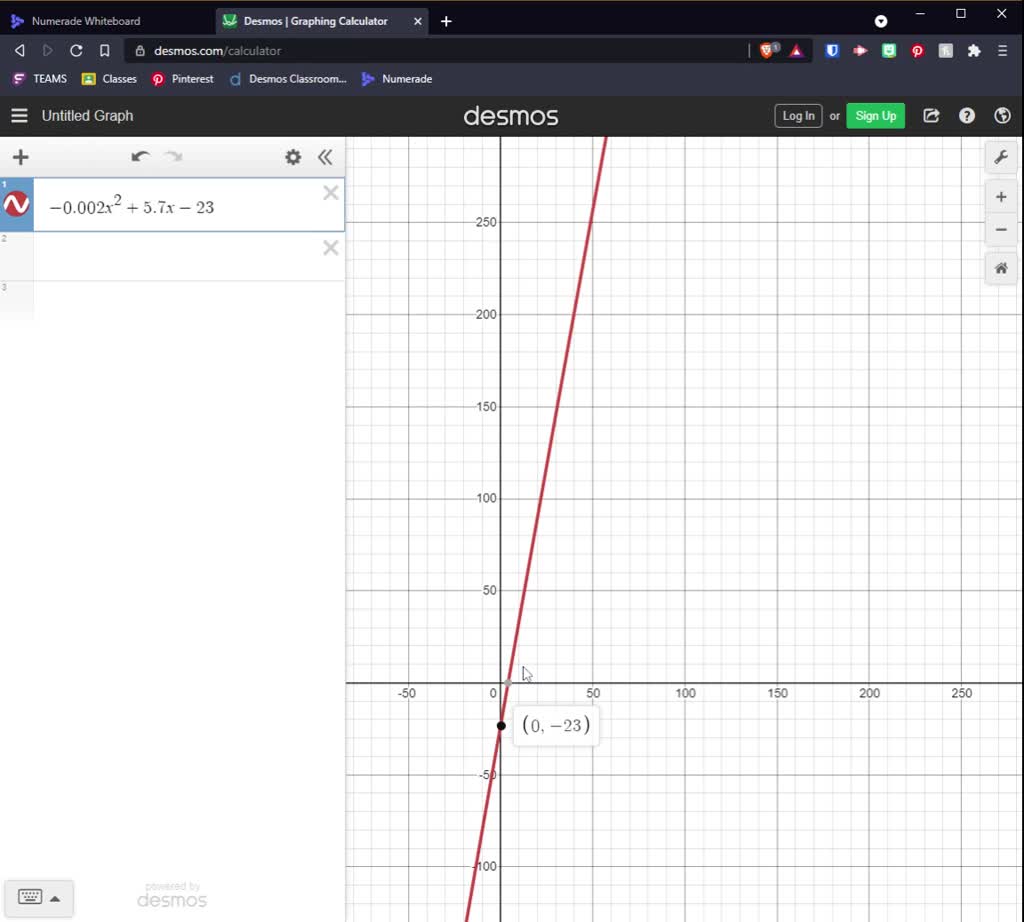Expand the keyboard options arrow
The image size is (1024, 922).
point(57,897)
